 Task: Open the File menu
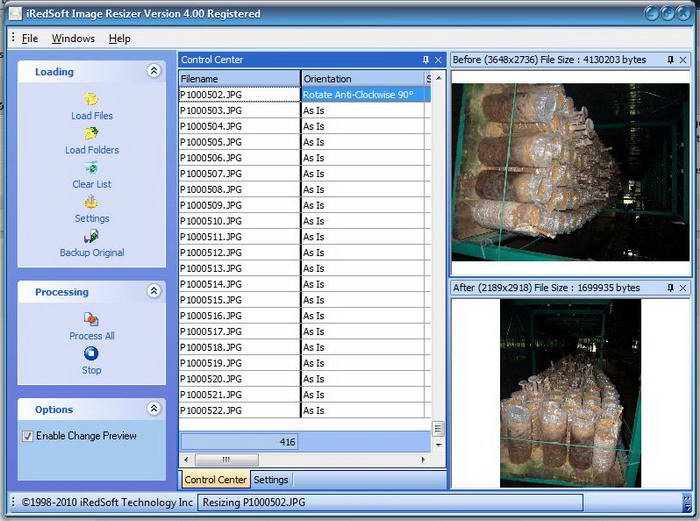click(x=30, y=38)
